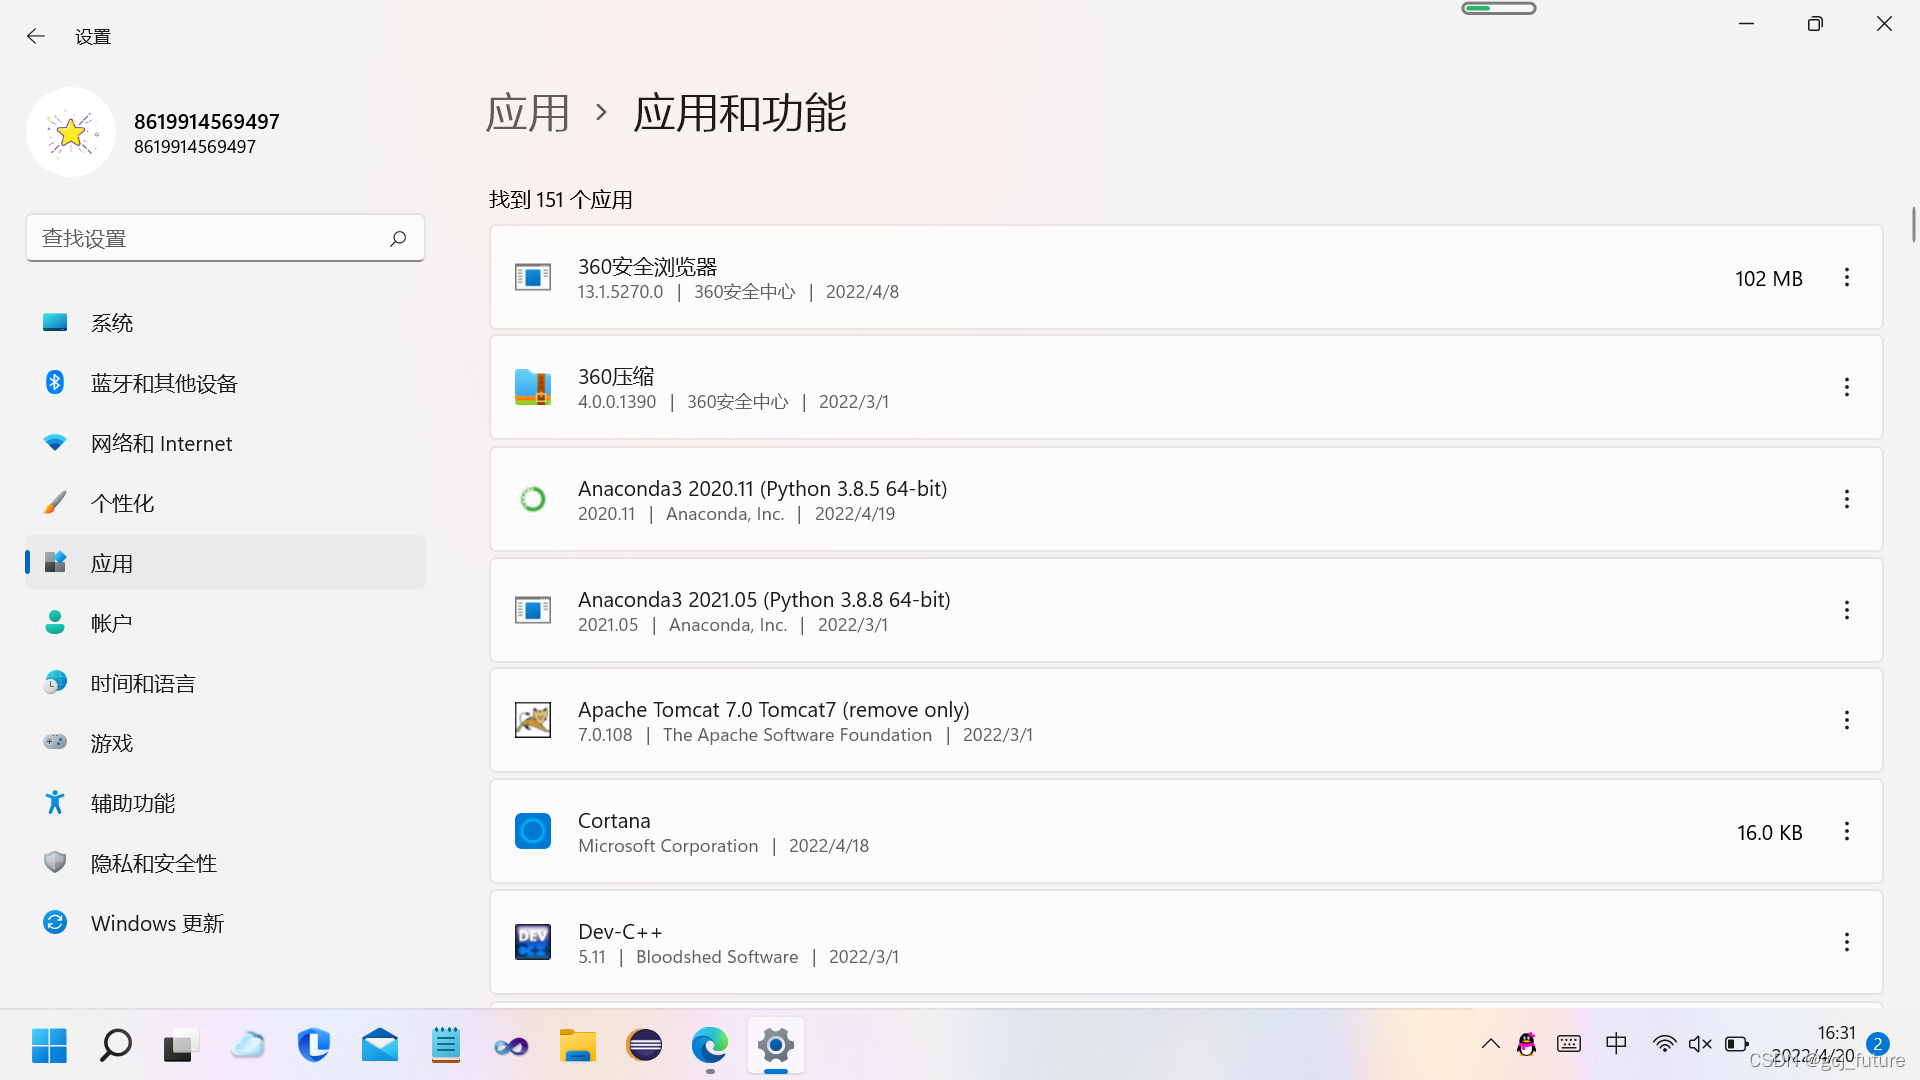1920x1080 pixels.
Task: Click the Cortana blue circle icon
Action: click(533, 831)
